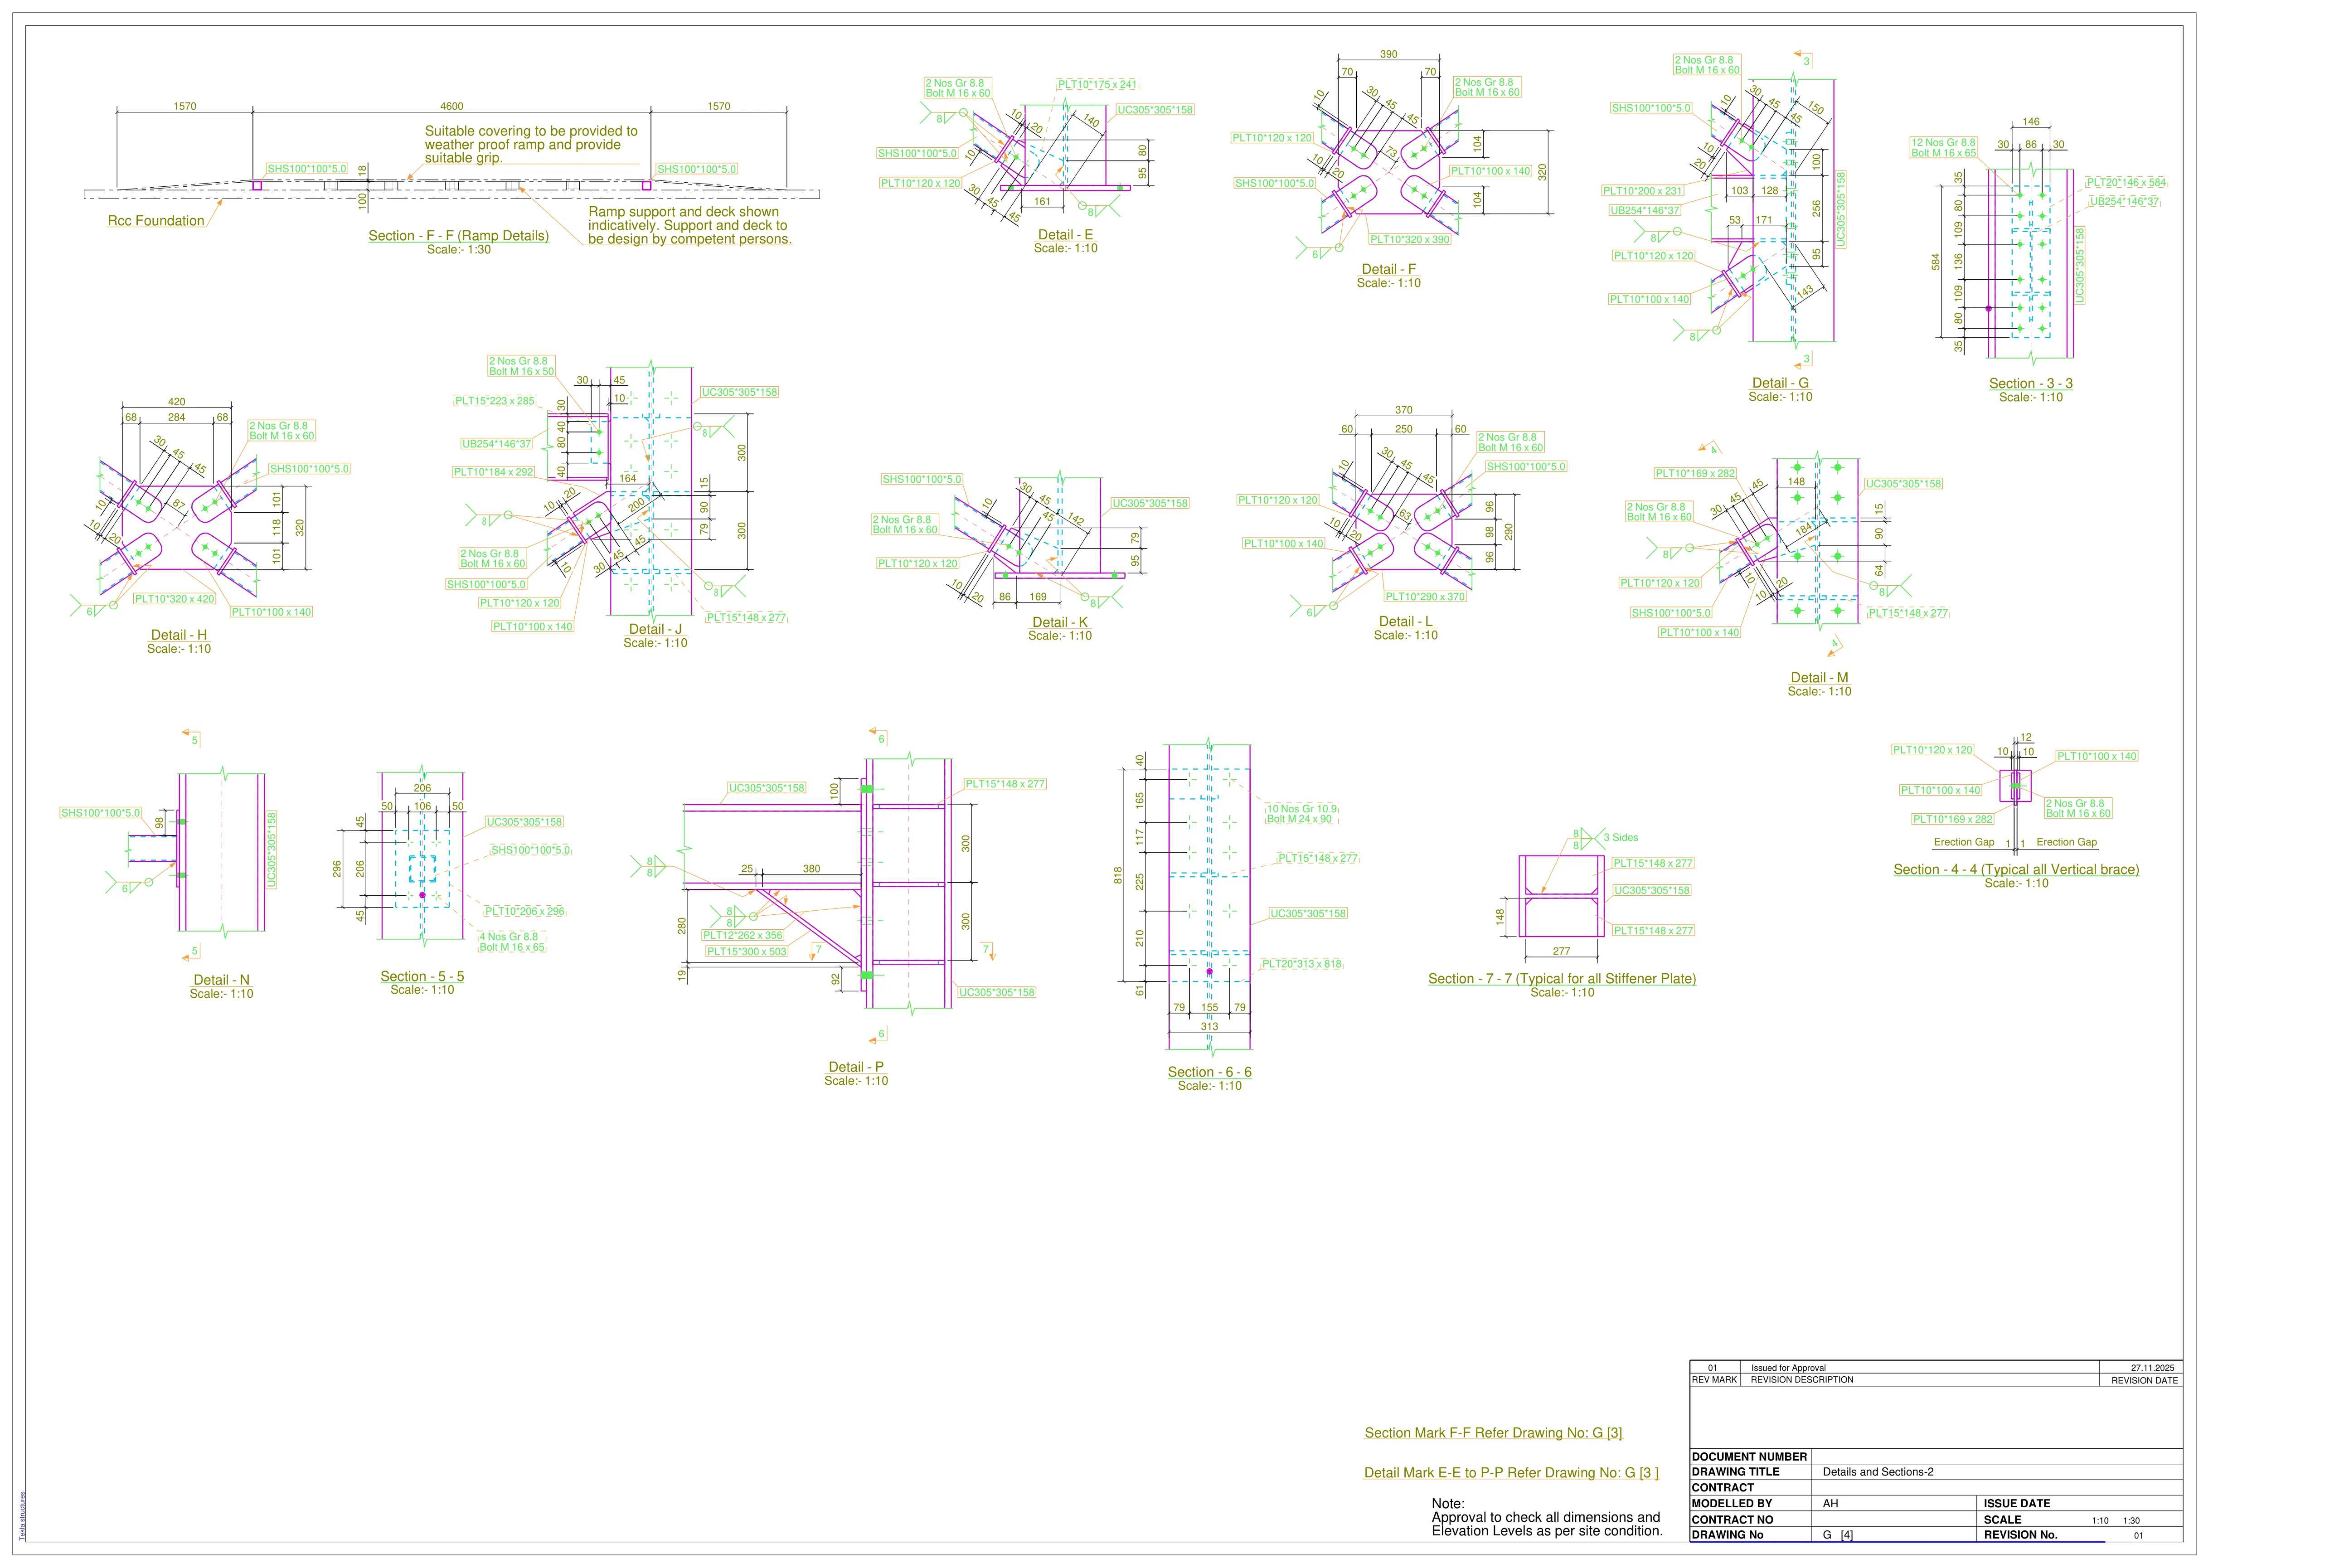Select the "PLT15*300 x 503" plate label
The width and height of the screenshot is (2349, 1568).
pos(747,952)
